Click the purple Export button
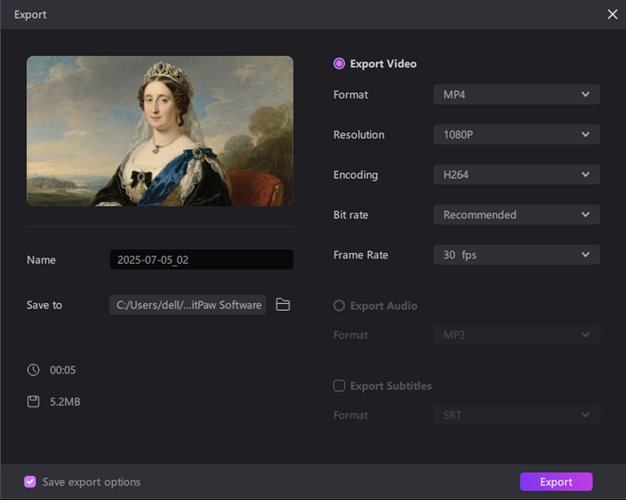 (x=556, y=482)
